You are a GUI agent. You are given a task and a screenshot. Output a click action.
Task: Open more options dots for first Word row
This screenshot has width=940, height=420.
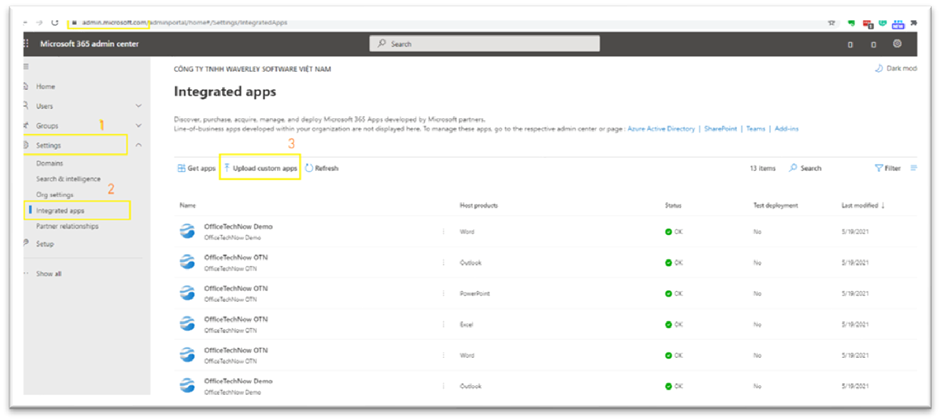(444, 231)
